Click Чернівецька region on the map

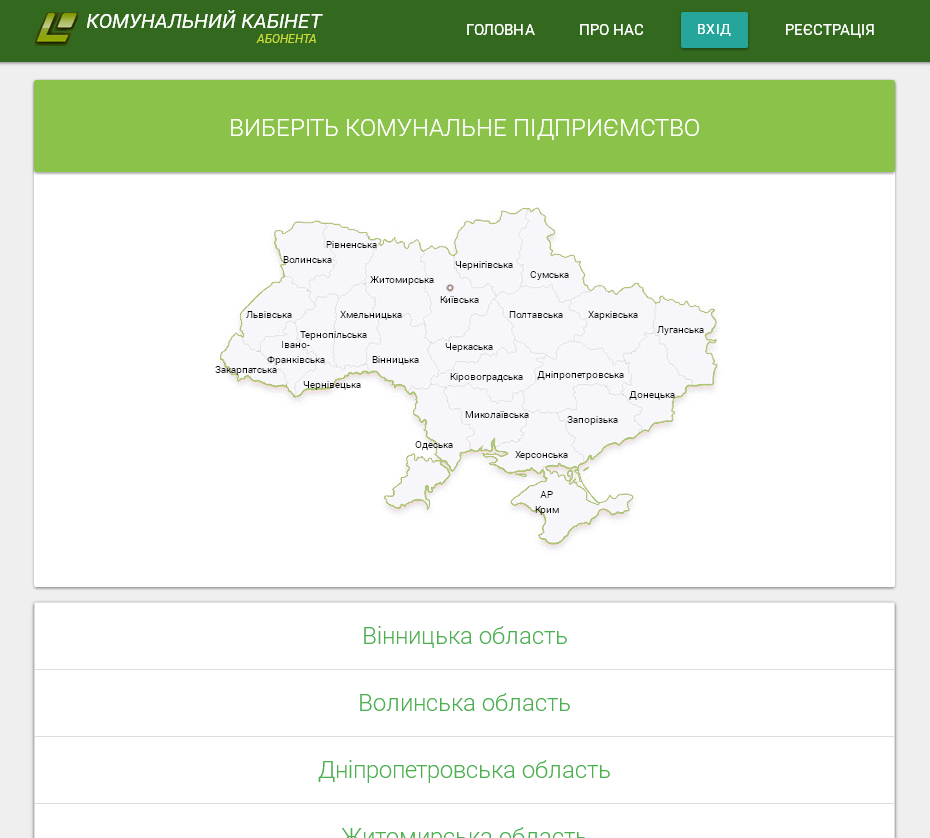[332, 385]
